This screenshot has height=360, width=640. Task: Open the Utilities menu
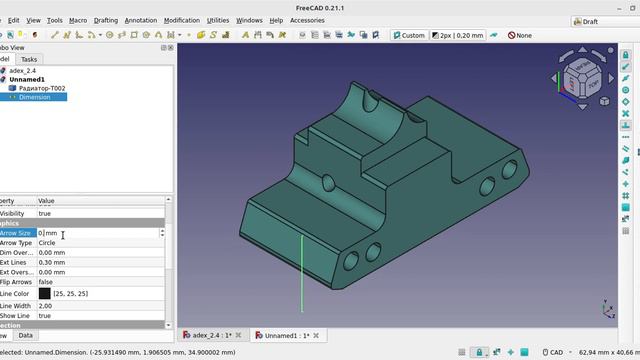click(218, 20)
